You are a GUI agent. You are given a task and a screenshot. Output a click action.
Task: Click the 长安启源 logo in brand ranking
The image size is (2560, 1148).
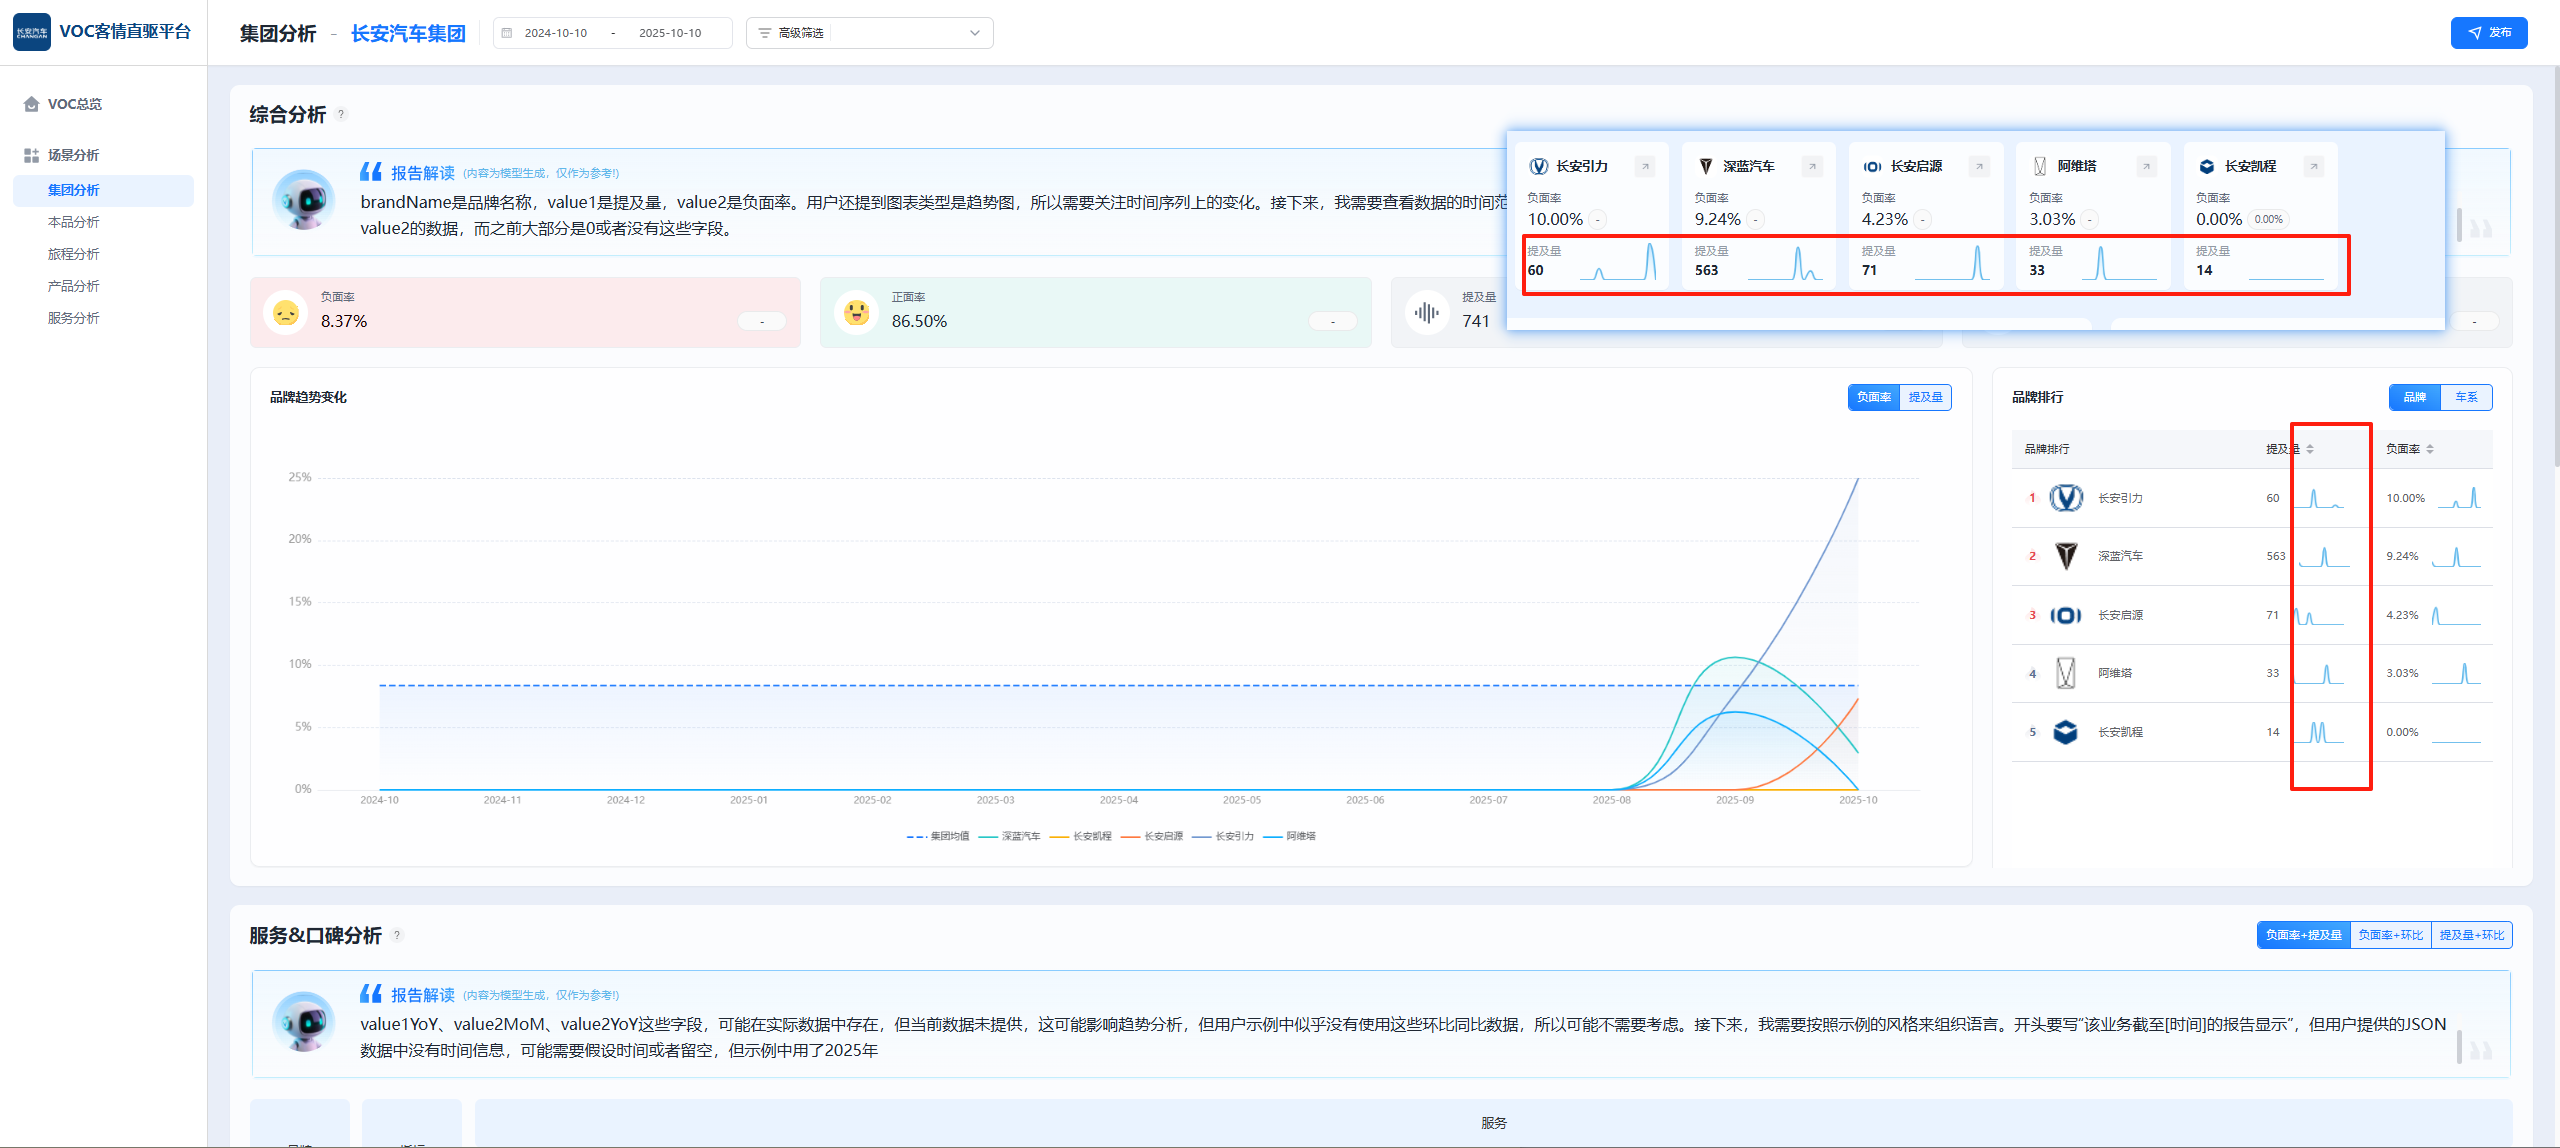(2065, 615)
